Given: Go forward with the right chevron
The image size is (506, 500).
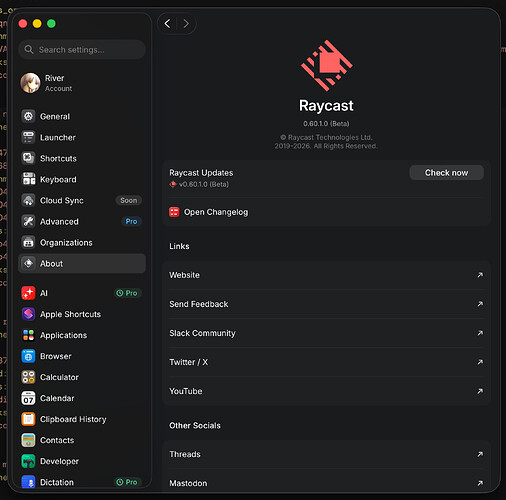Looking at the screenshot, I should (x=186, y=23).
